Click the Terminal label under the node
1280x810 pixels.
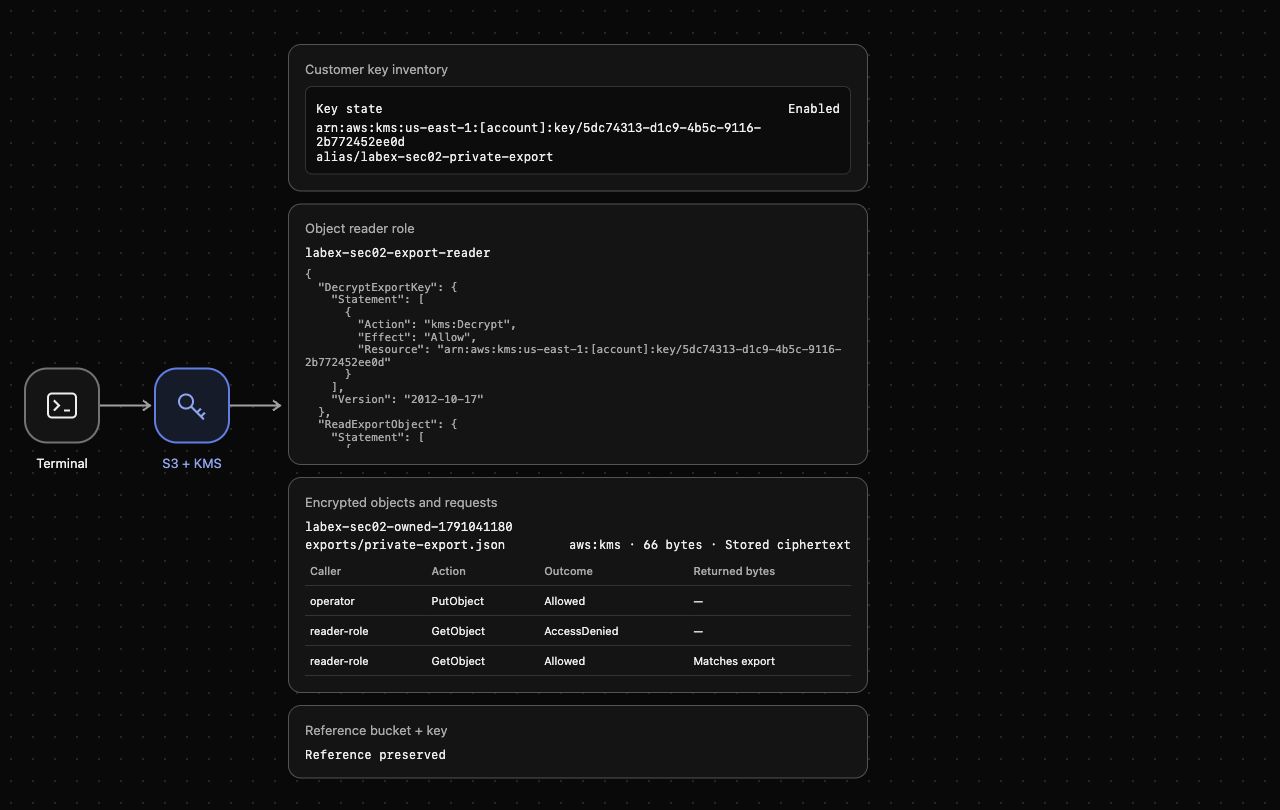click(x=62, y=464)
